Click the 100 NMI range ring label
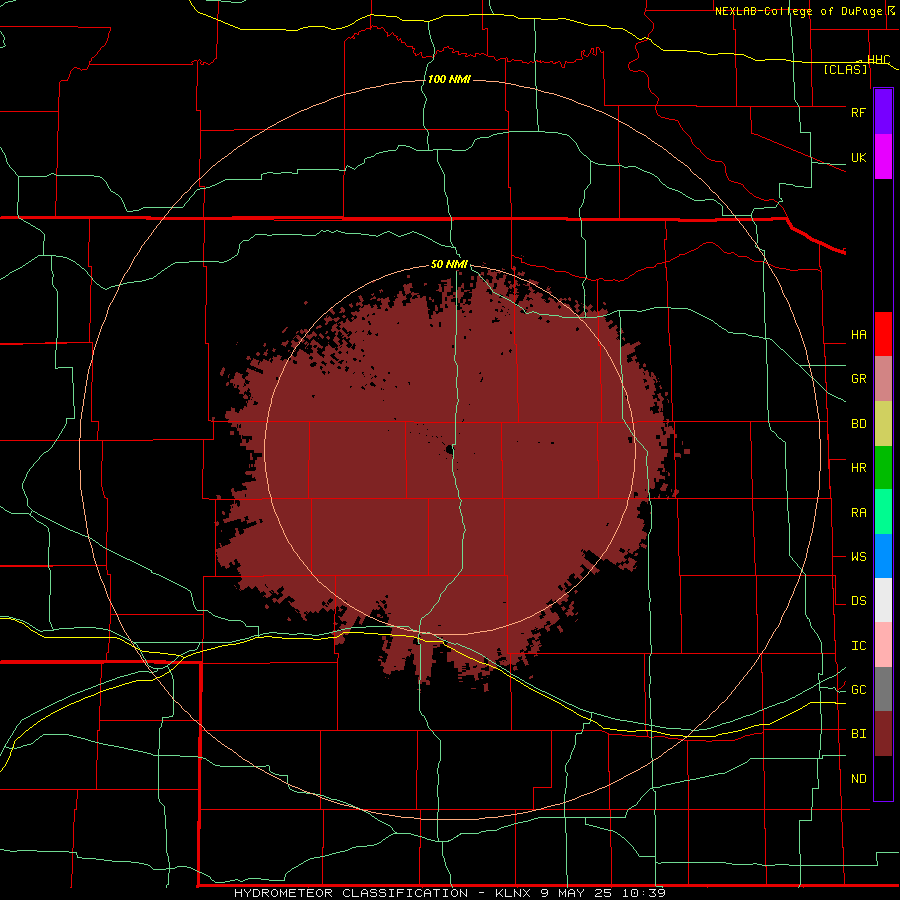This screenshot has width=900, height=900. (449, 79)
